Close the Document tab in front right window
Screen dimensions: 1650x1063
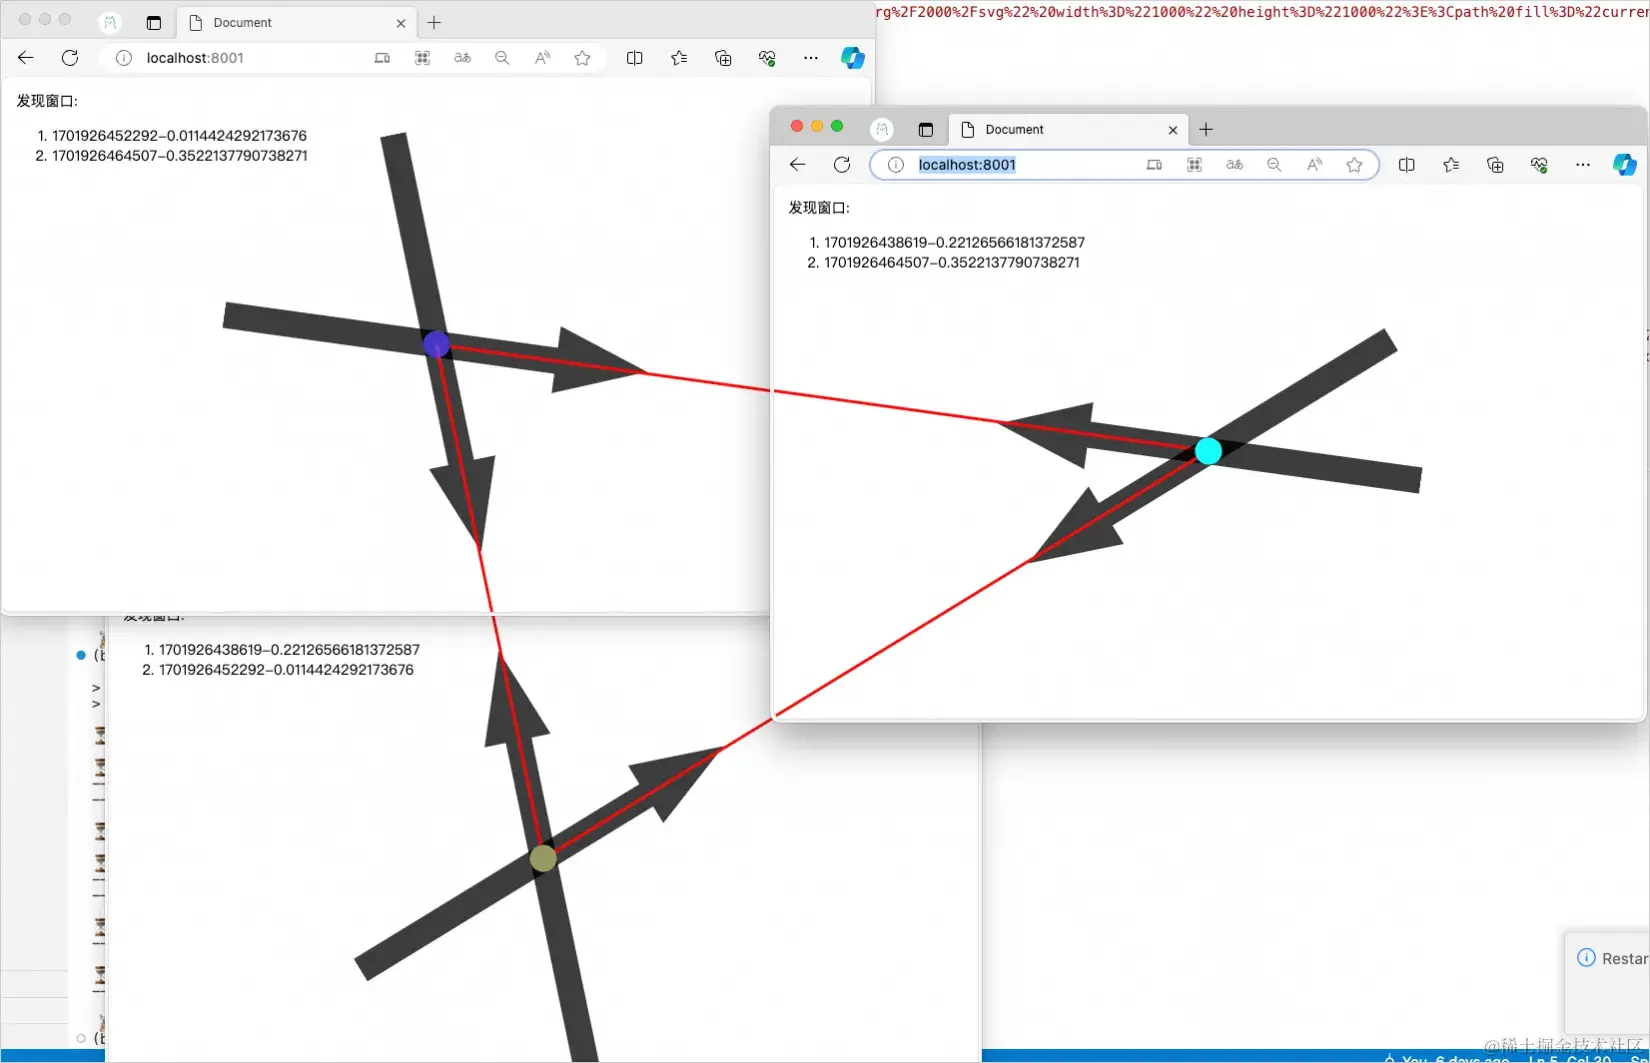[1173, 130]
